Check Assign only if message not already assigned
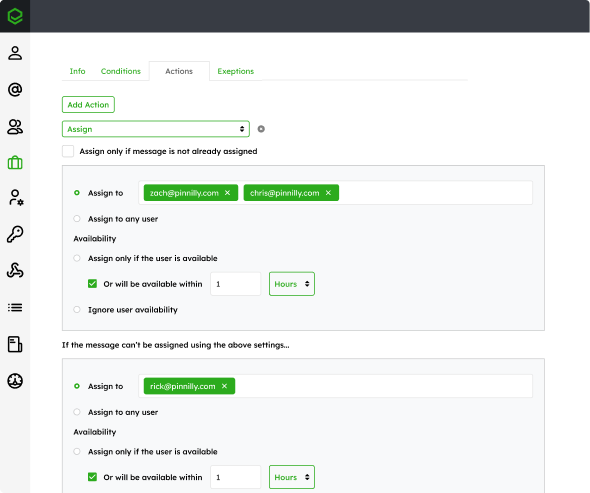The width and height of the screenshot is (590, 493). [x=68, y=151]
